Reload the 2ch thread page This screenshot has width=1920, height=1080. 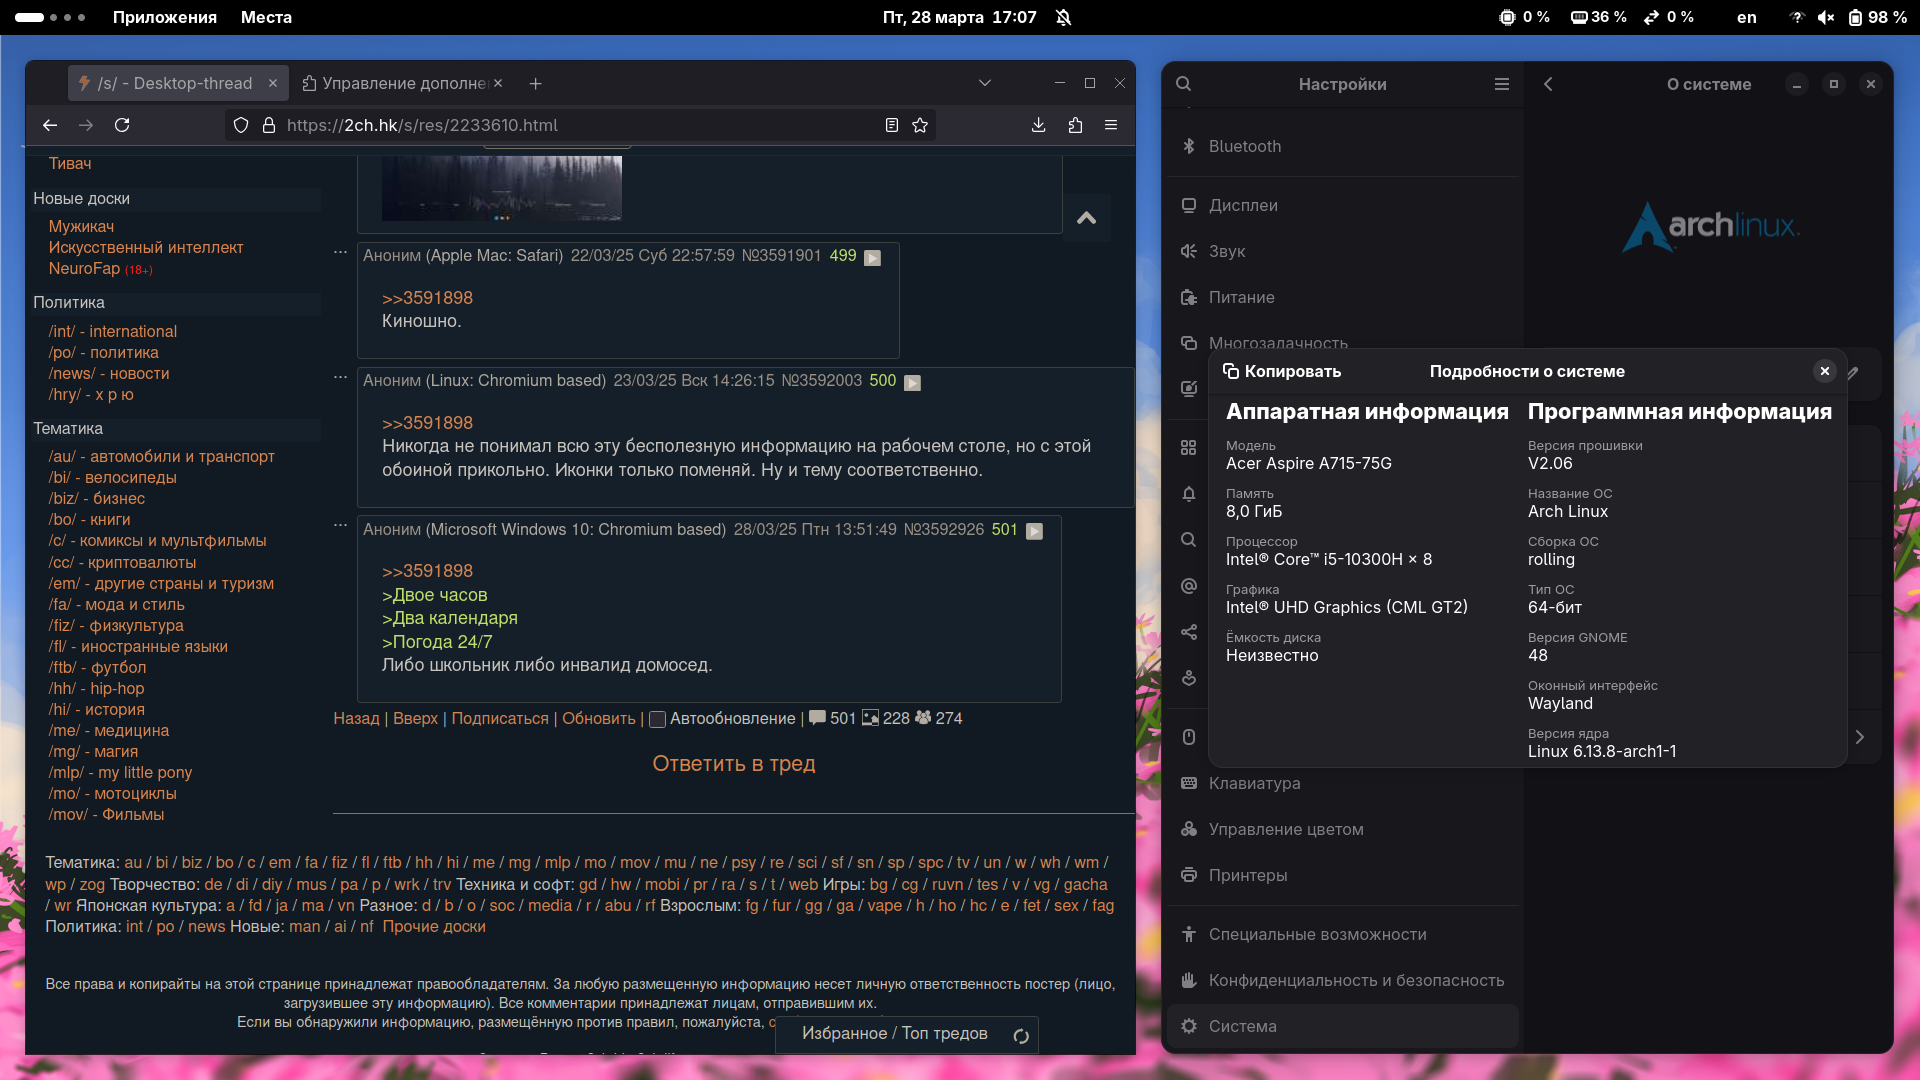coord(122,125)
